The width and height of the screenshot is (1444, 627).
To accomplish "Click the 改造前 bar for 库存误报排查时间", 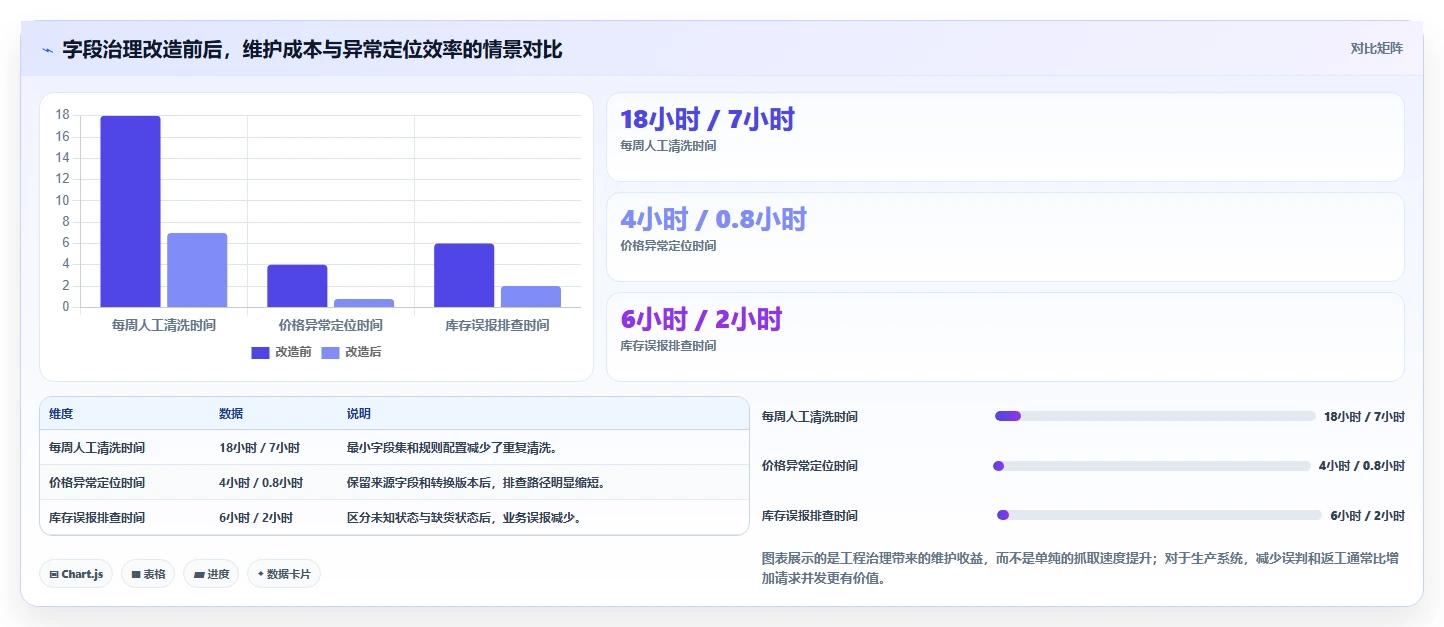I will pyautogui.click(x=464, y=275).
